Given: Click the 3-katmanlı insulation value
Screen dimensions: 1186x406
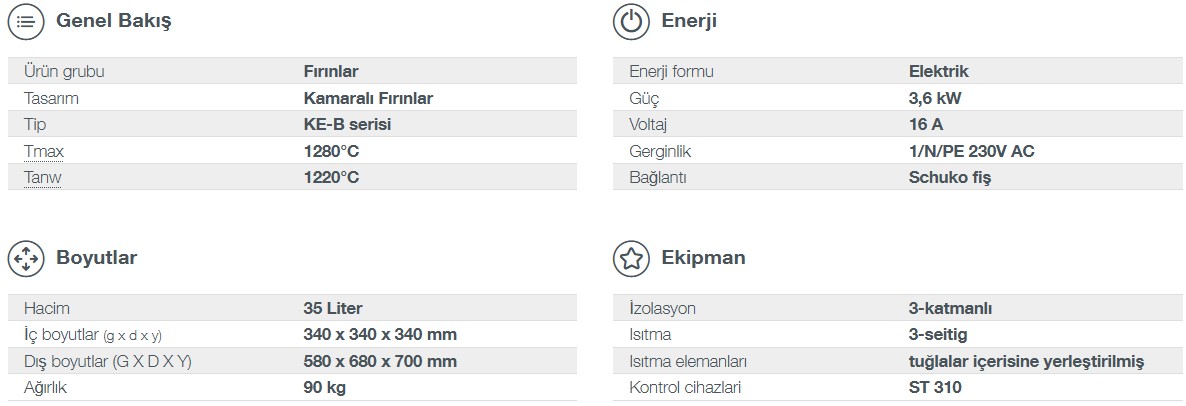Looking at the screenshot, I should (x=950, y=308).
